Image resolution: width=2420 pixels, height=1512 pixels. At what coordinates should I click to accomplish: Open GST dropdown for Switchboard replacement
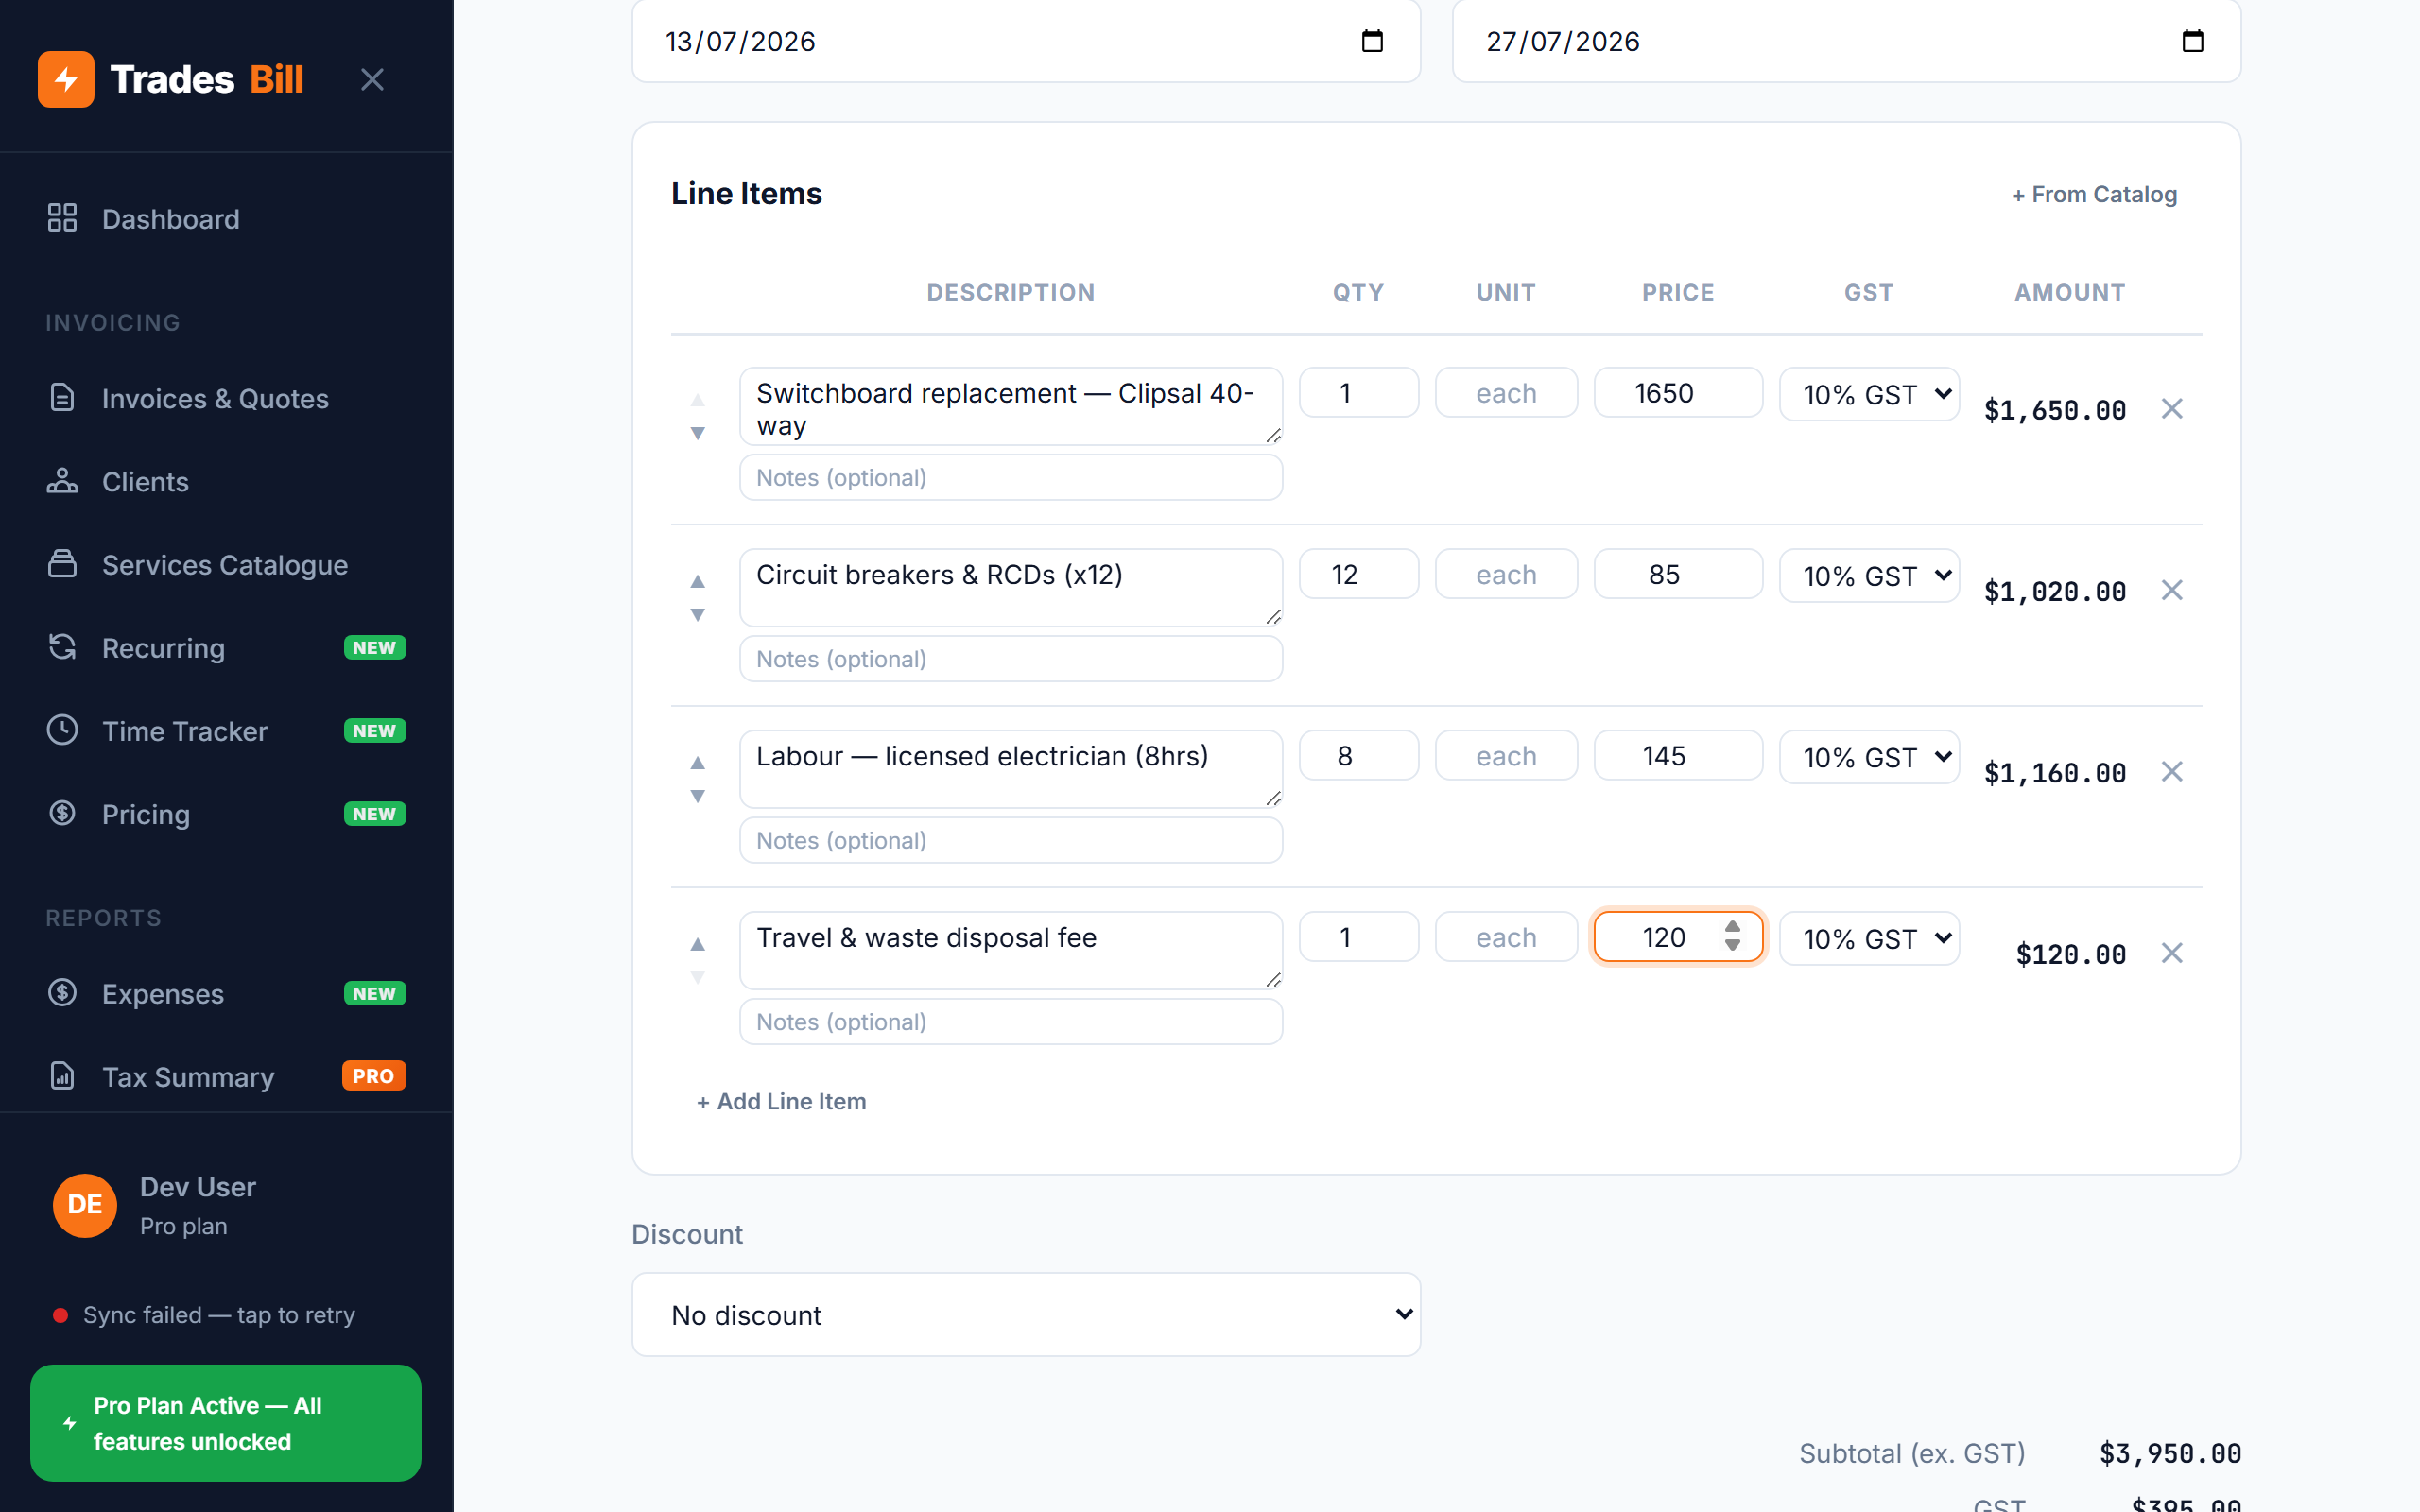[1869, 394]
